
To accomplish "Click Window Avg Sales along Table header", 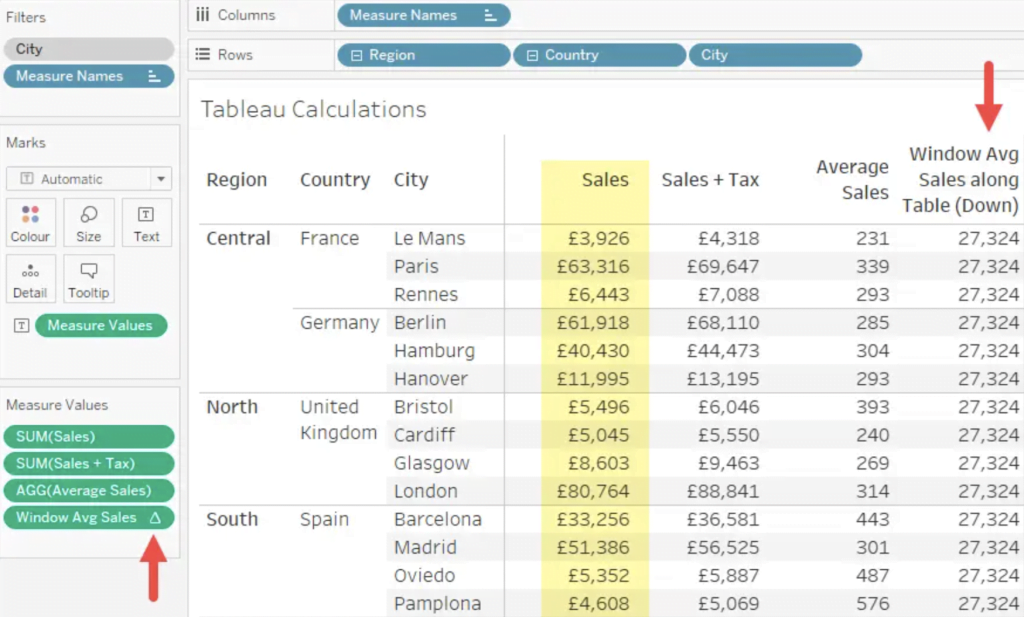I will pos(960,180).
